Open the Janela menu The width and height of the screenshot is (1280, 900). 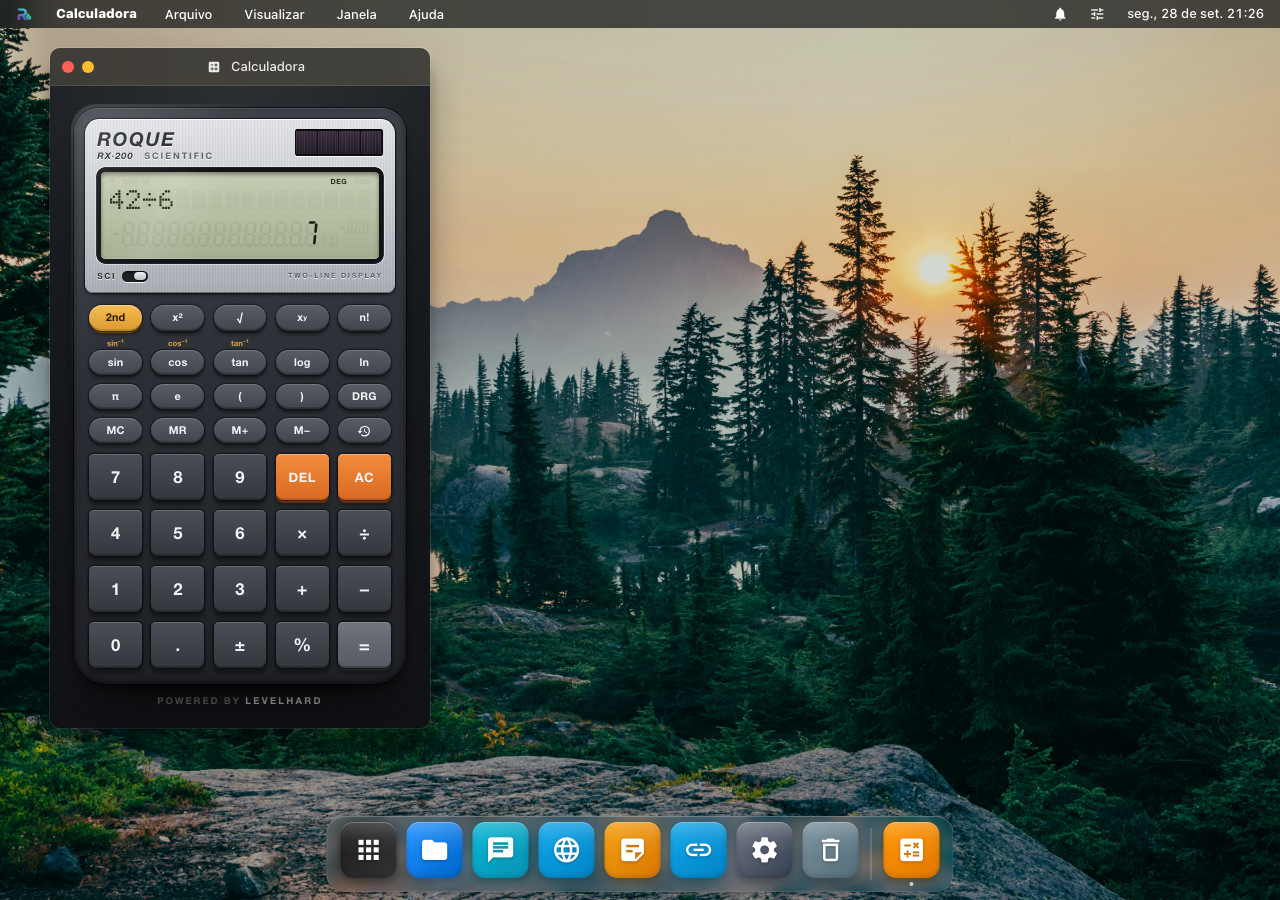[x=357, y=14]
